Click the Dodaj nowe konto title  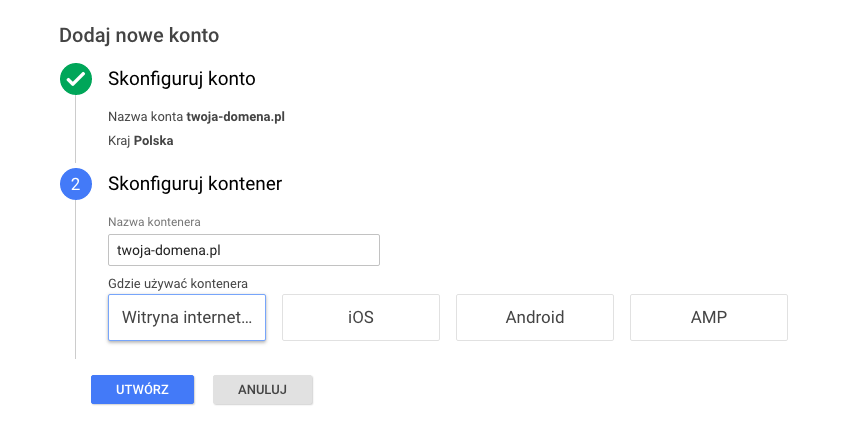[139, 36]
